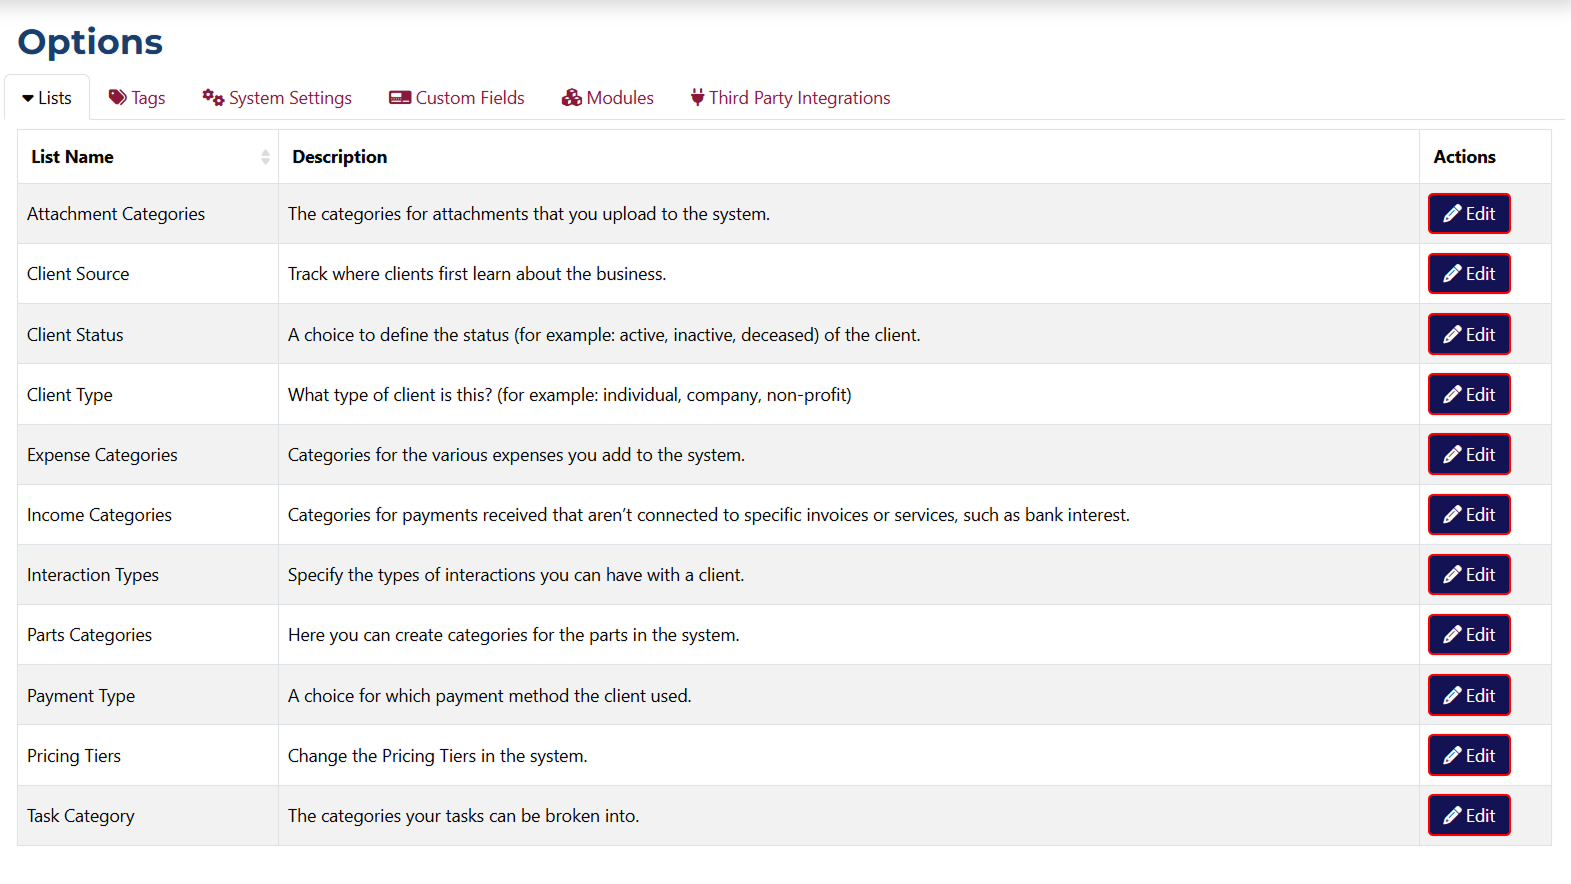Click the Modules cubes icon

(x=572, y=97)
